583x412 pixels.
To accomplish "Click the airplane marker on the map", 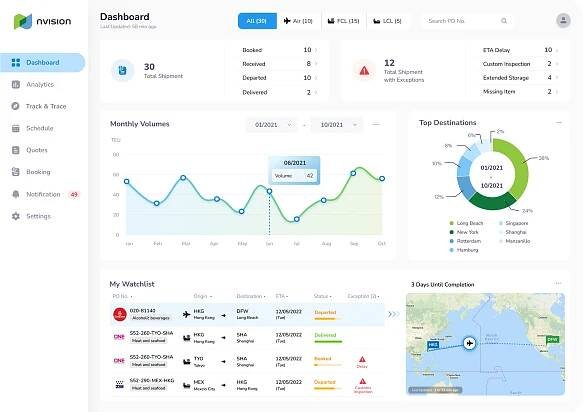I will click(470, 343).
